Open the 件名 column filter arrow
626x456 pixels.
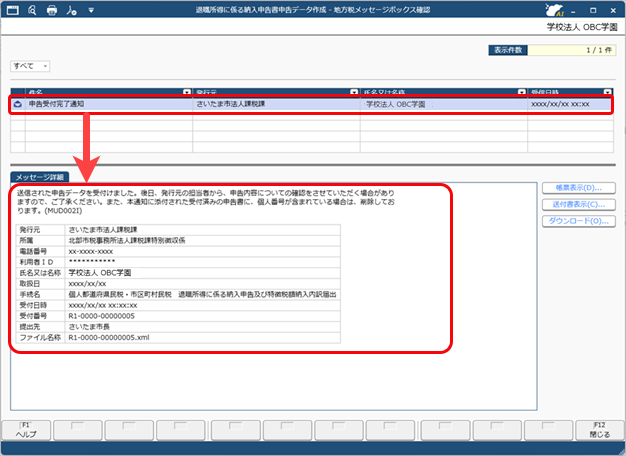(186, 92)
